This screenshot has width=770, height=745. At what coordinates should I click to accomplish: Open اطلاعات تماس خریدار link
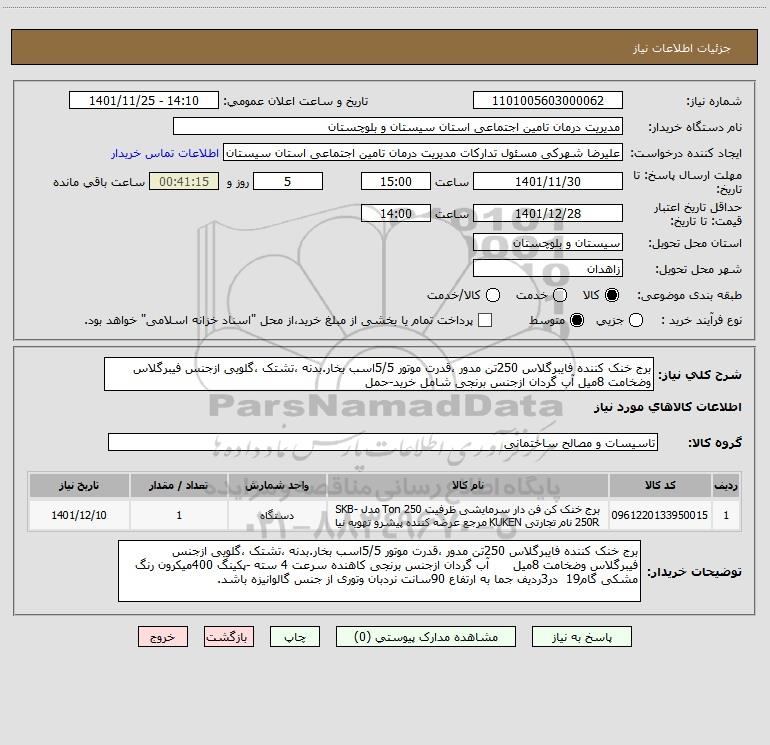coord(165,153)
